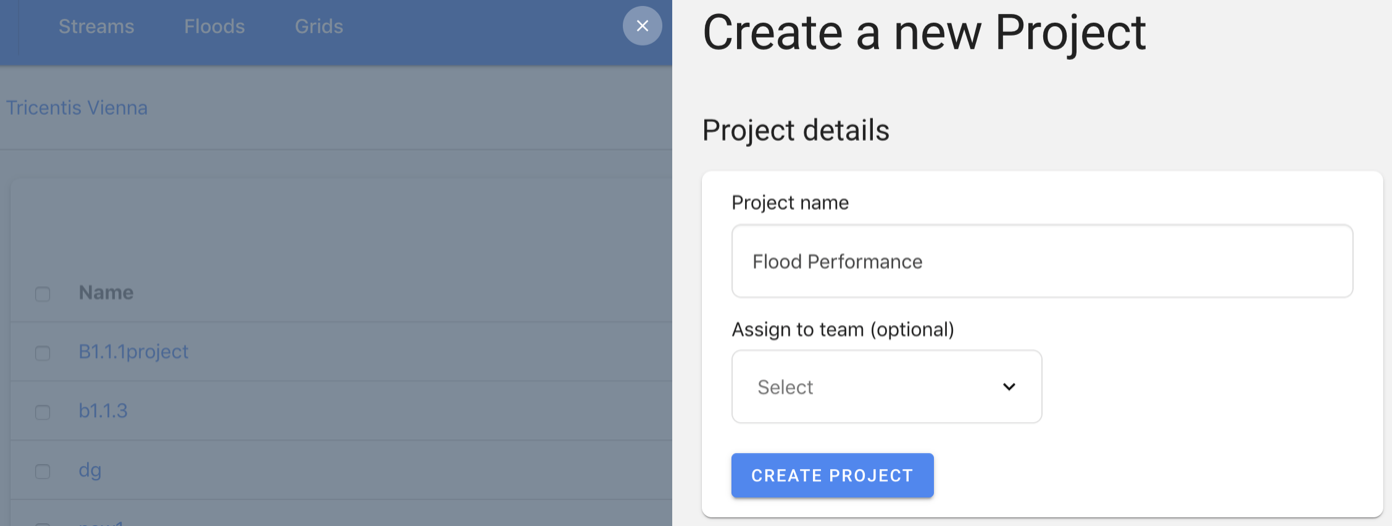The width and height of the screenshot is (1392, 526).
Task: Tick the checkbox next to B1.1.1project
Action: click(x=43, y=353)
